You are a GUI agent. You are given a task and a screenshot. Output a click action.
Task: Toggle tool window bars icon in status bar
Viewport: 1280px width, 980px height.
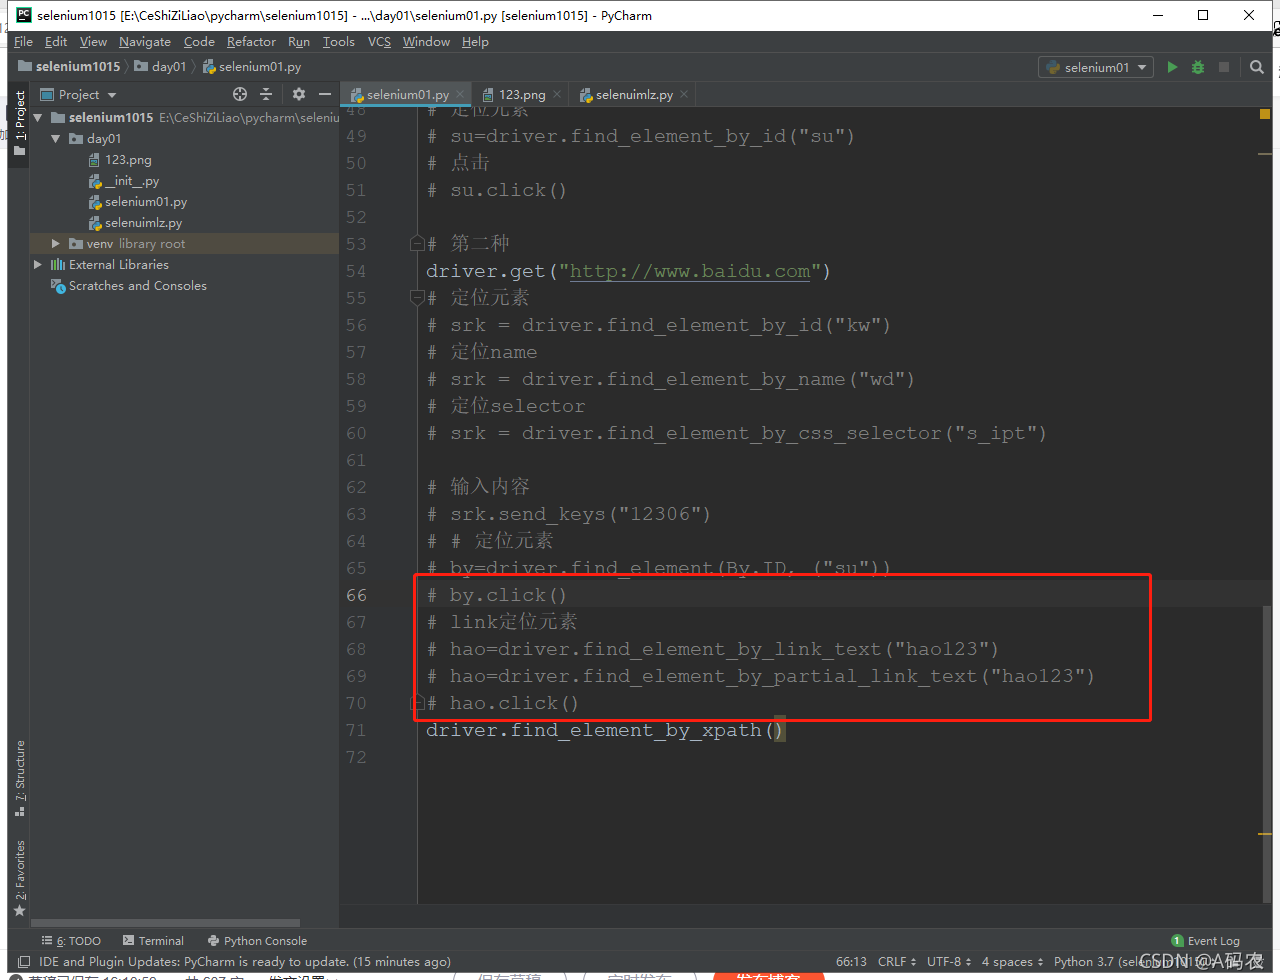tap(24, 962)
